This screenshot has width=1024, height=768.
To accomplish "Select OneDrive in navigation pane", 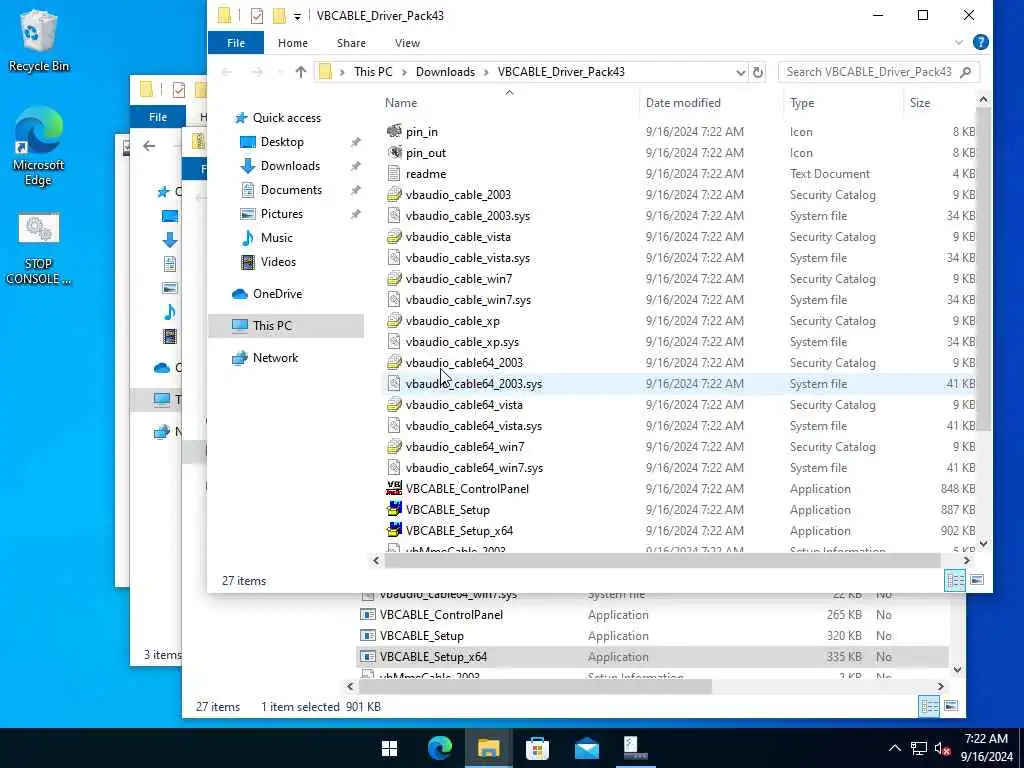I will pos(278,294).
